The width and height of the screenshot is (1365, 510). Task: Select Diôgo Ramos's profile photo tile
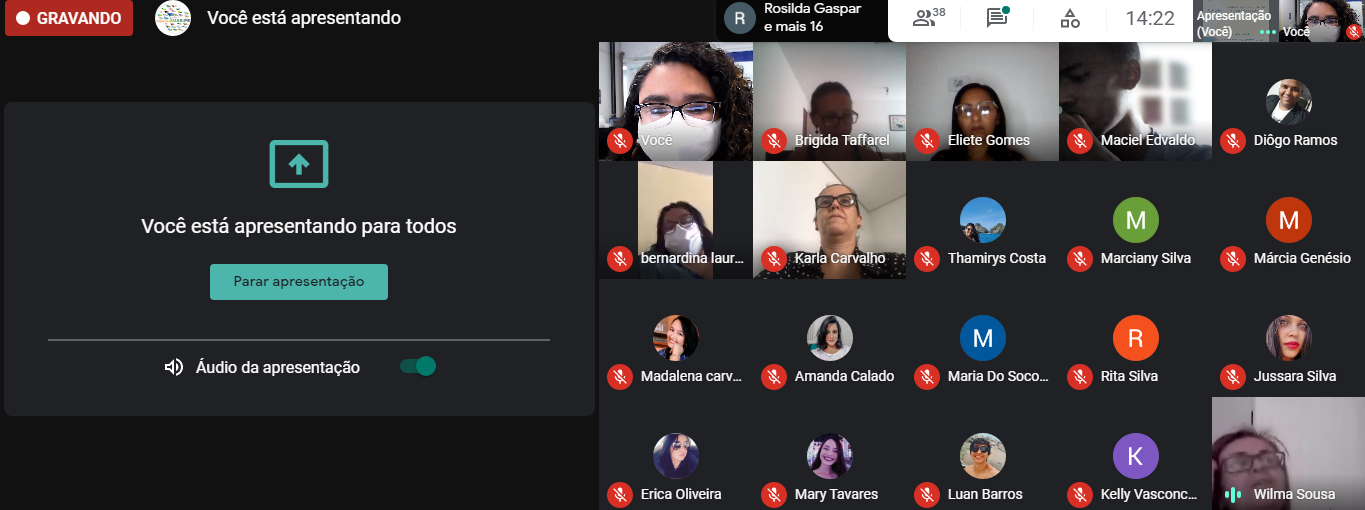pos(1289,102)
